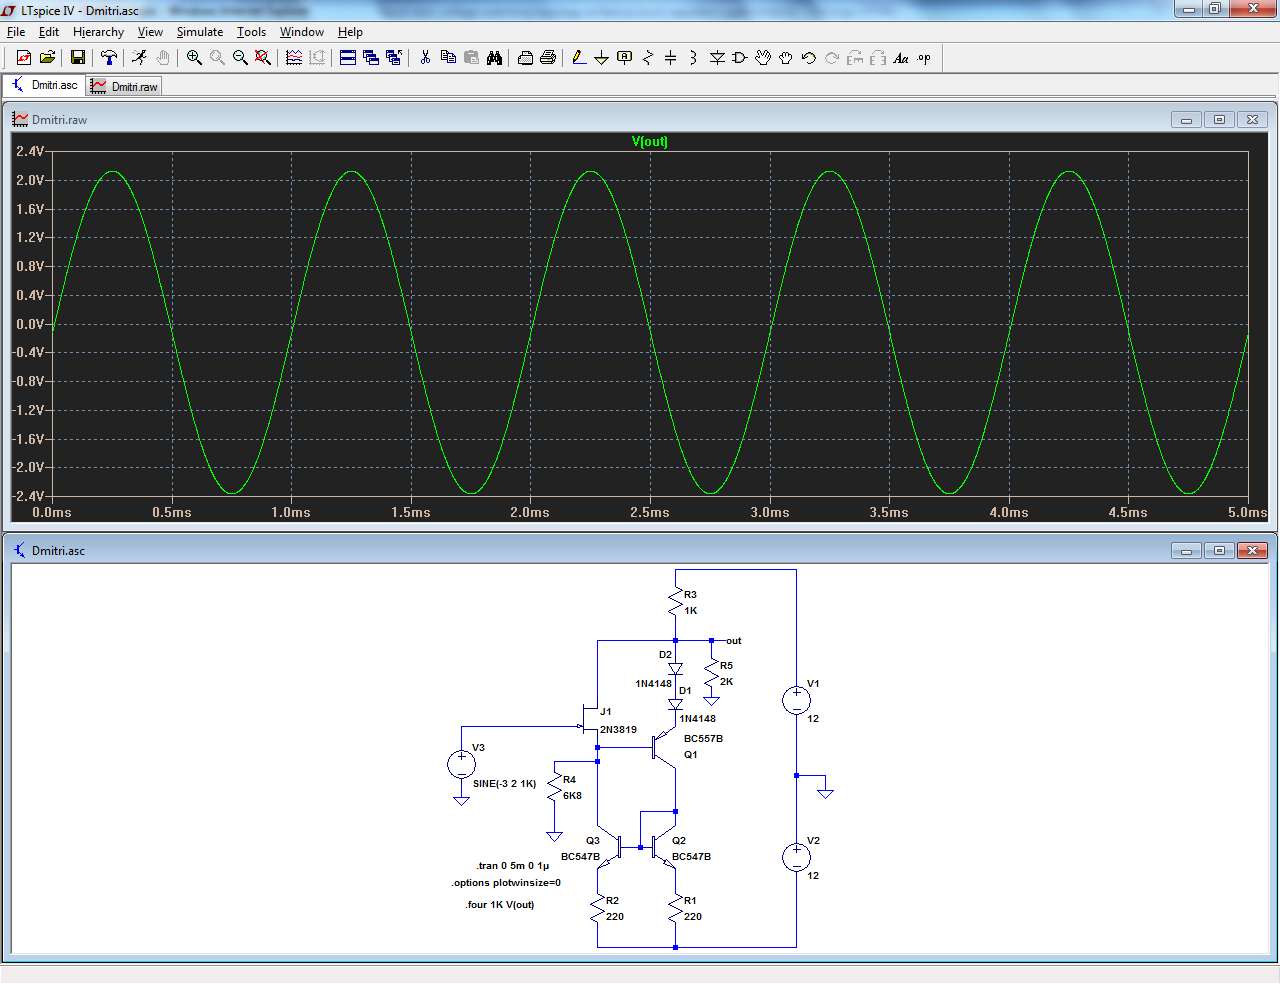The height and width of the screenshot is (984, 1280).
Task: Place a Ground symbol tool
Action: [x=602, y=58]
